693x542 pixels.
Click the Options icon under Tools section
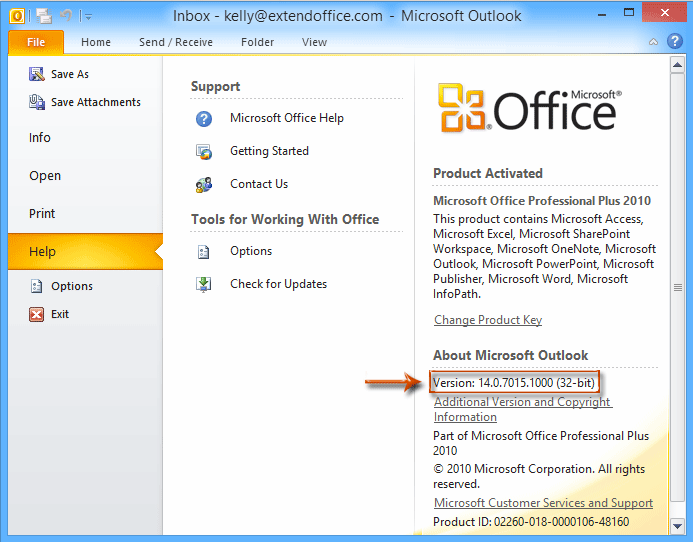[x=203, y=252]
